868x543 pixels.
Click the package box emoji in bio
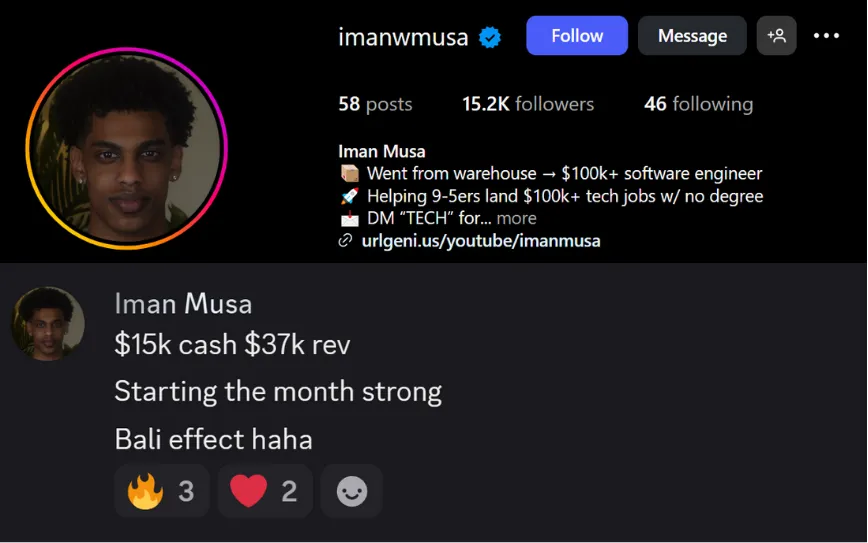tap(350, 173)
